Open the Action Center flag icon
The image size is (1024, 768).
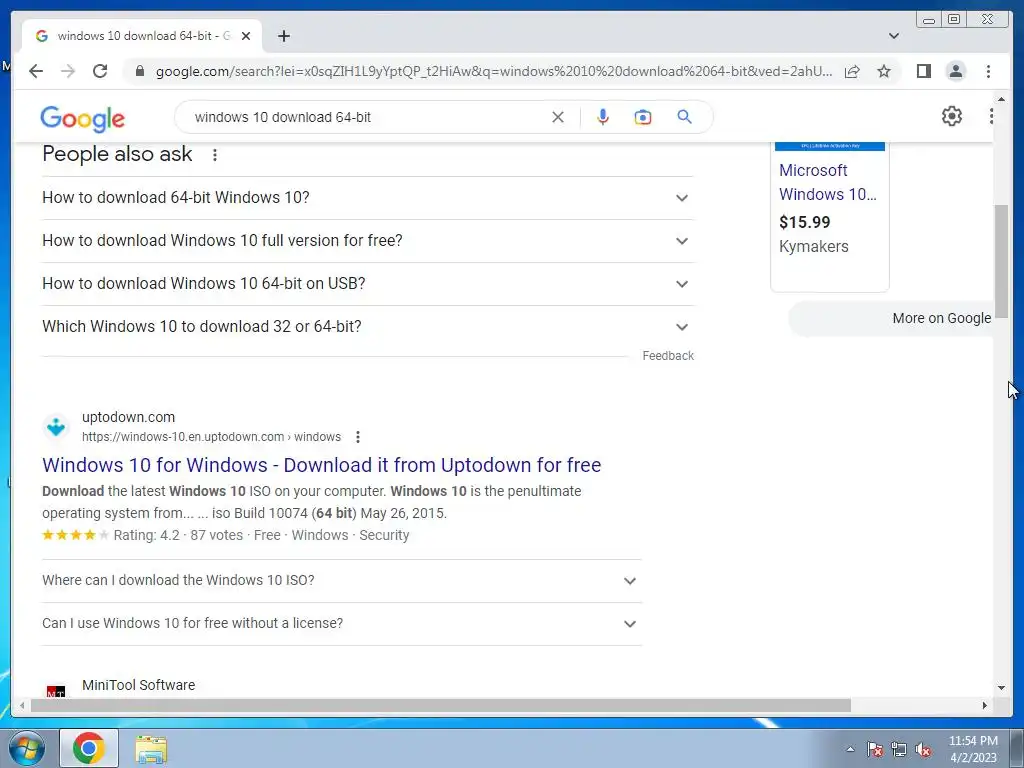875,749
